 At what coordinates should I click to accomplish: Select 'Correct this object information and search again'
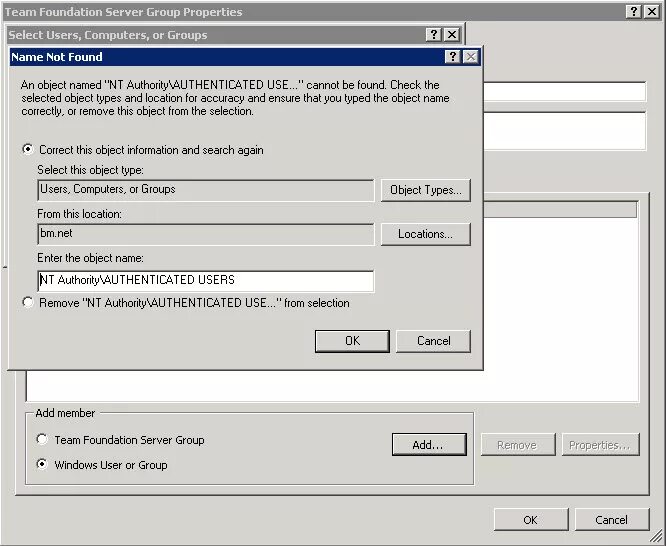click(28, 150)
